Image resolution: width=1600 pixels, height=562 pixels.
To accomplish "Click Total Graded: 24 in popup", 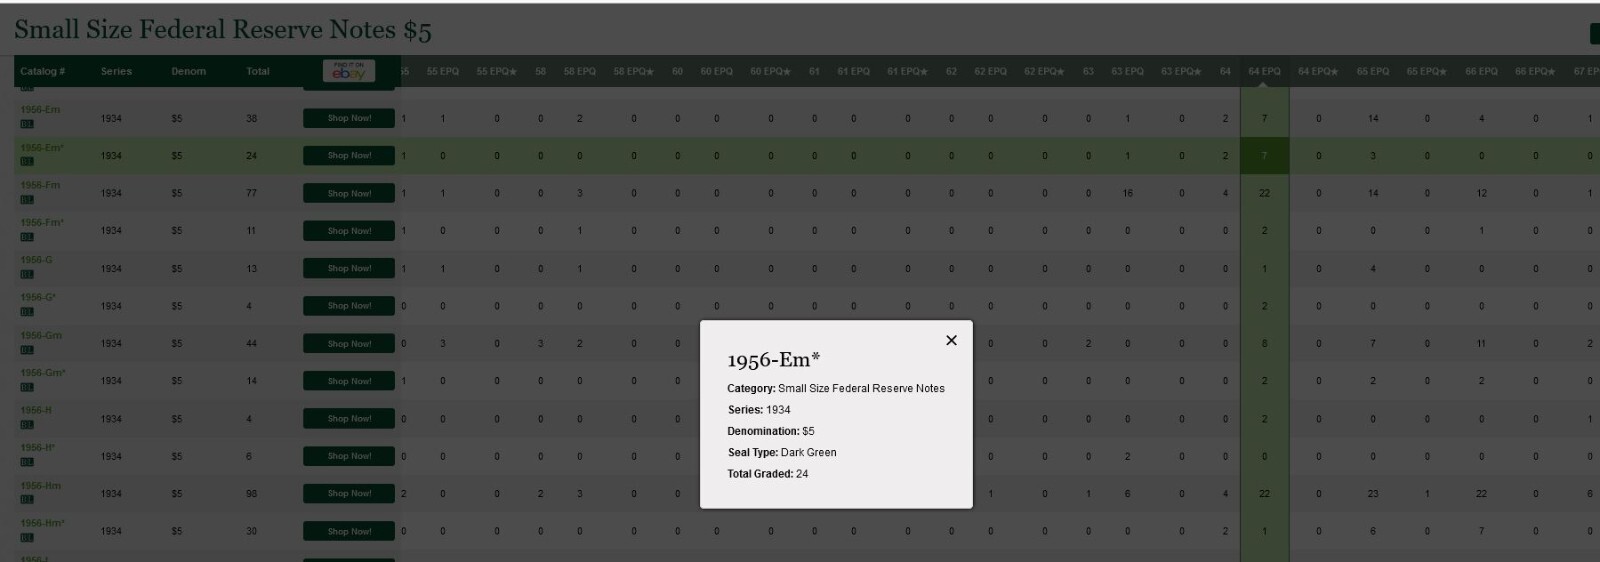I will 768,474.
